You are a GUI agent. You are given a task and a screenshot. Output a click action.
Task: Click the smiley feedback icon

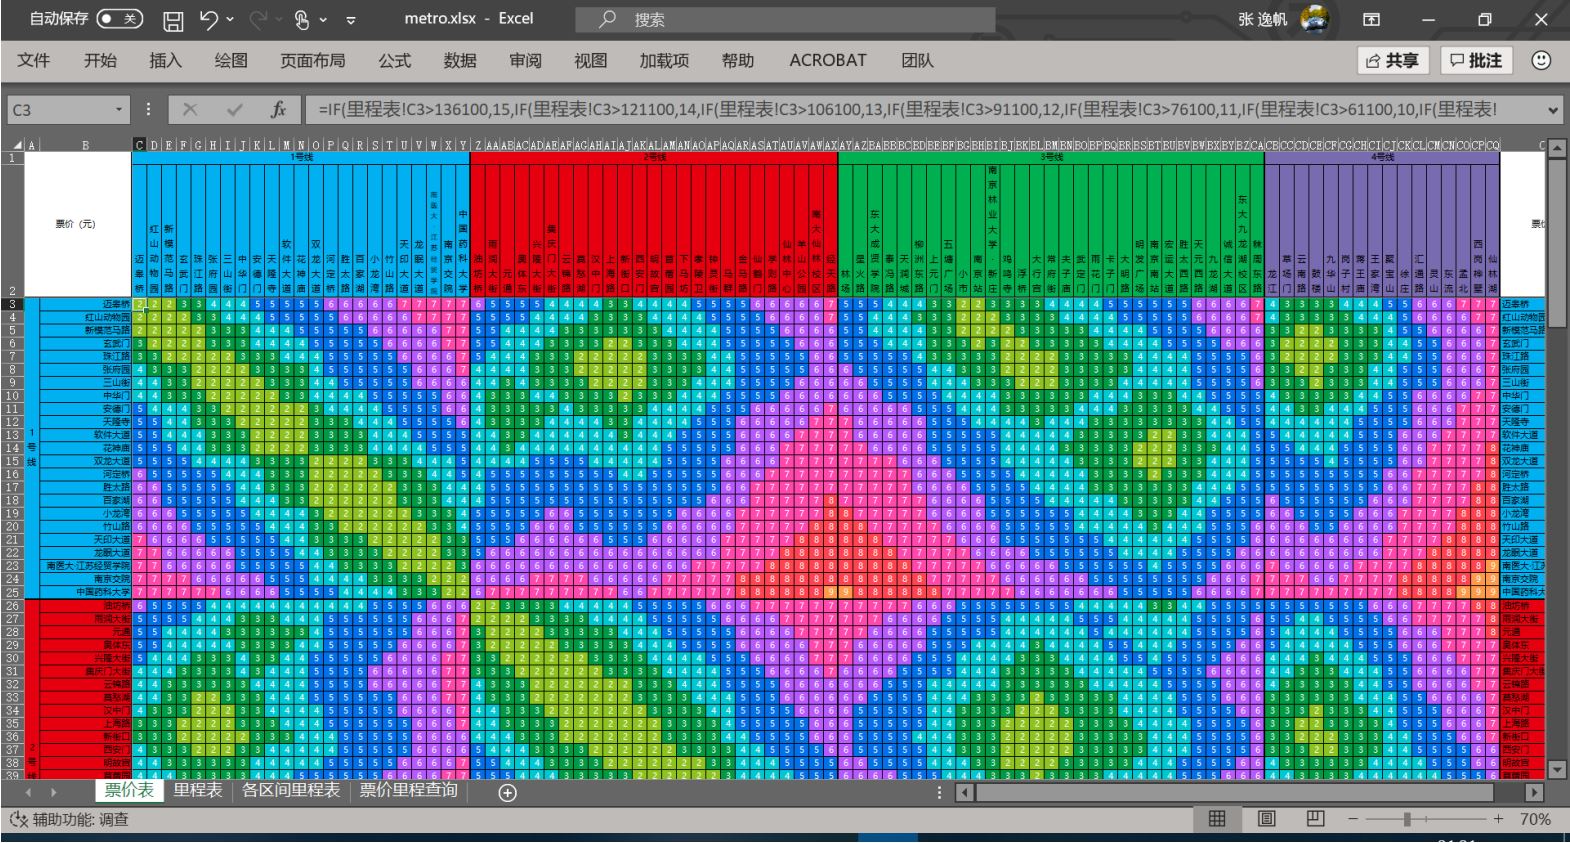coord(1541,61)
